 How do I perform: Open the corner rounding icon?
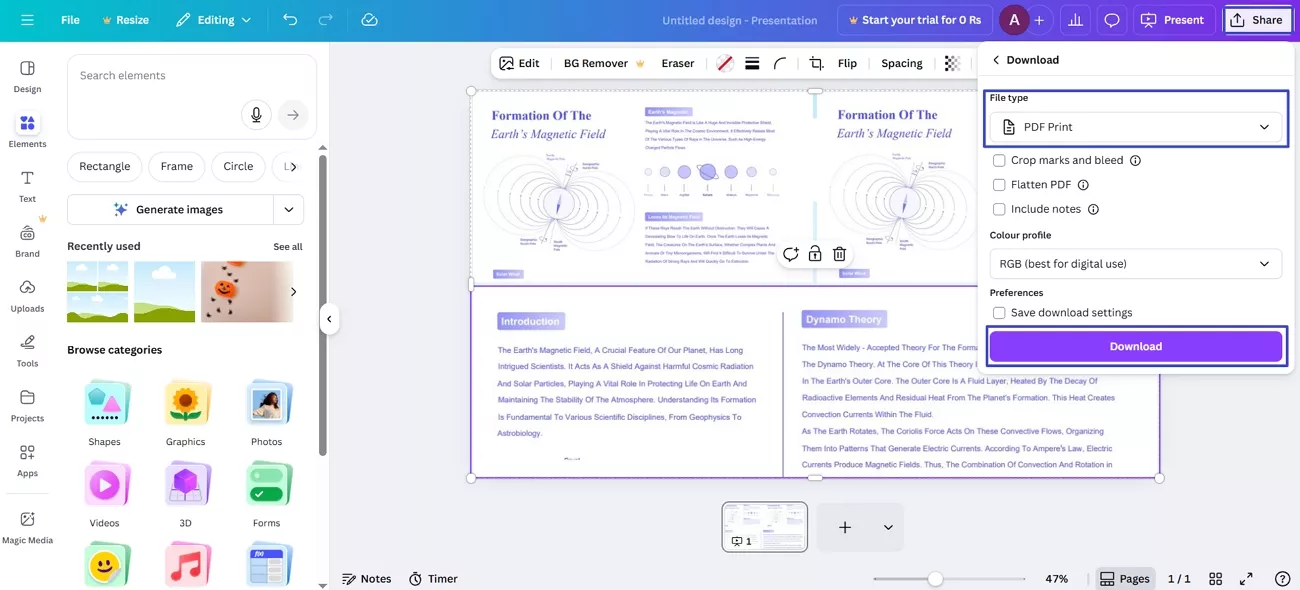[780, 63]
